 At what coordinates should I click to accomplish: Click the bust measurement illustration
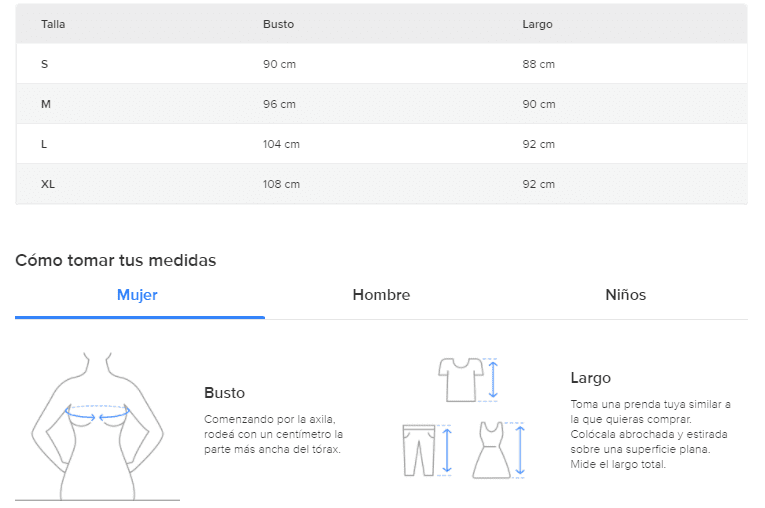pos(97,425)
